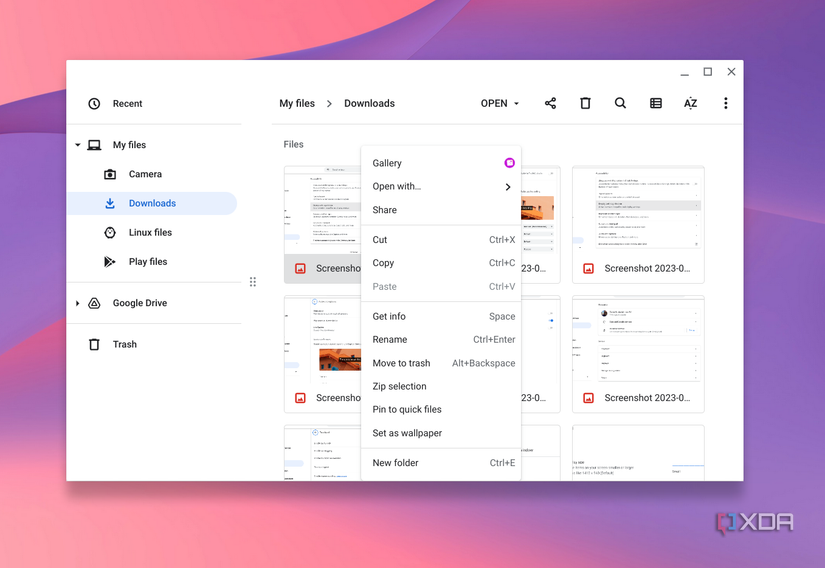Select Linux files label in the sidebar
This screenshot has width=825, height=568.
click(150, 232)
